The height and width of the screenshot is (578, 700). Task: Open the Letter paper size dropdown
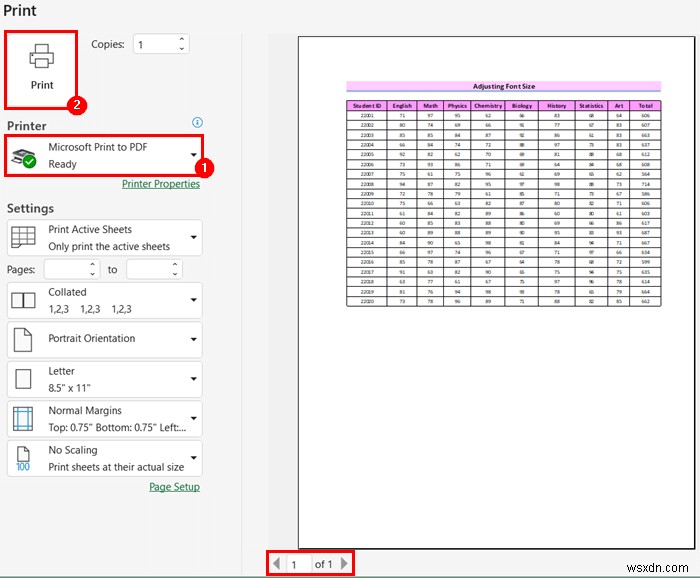pos(104,379)
